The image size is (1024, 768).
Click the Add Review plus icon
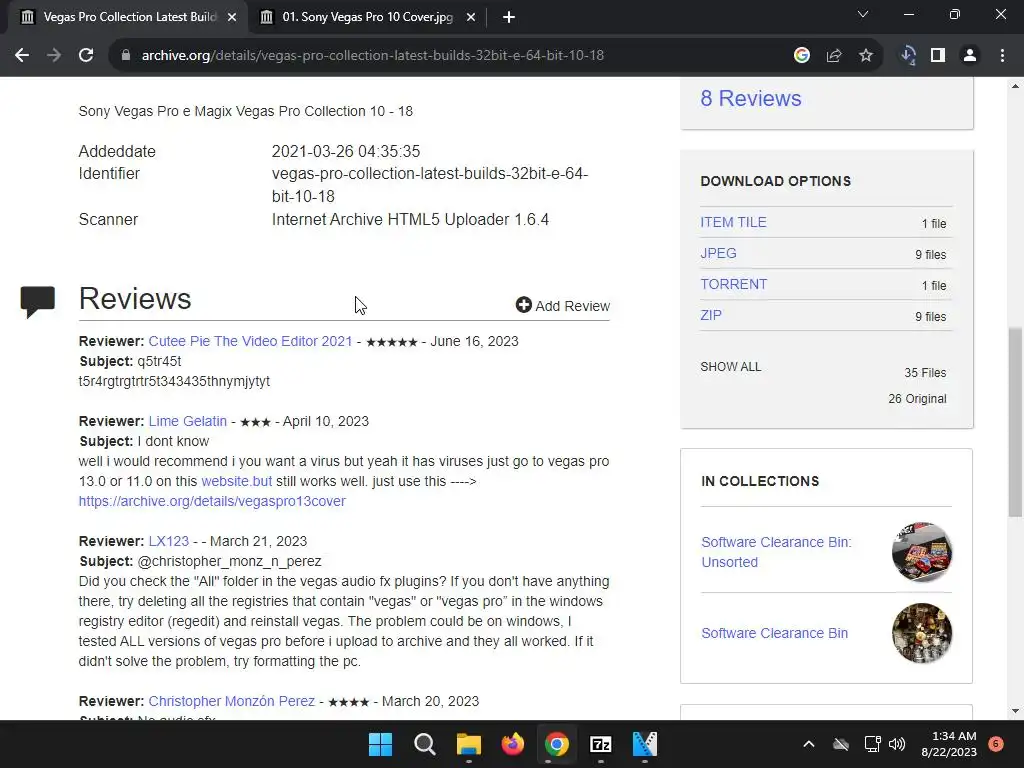point(523,305)
